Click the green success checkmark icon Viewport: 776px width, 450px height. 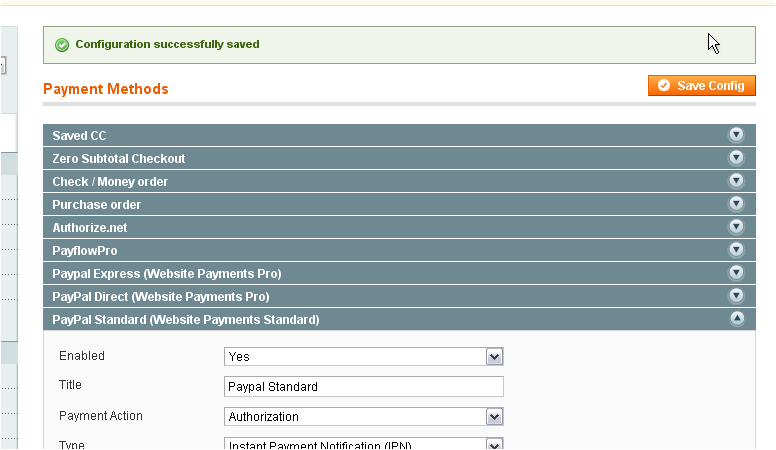(x=62, y=45)
